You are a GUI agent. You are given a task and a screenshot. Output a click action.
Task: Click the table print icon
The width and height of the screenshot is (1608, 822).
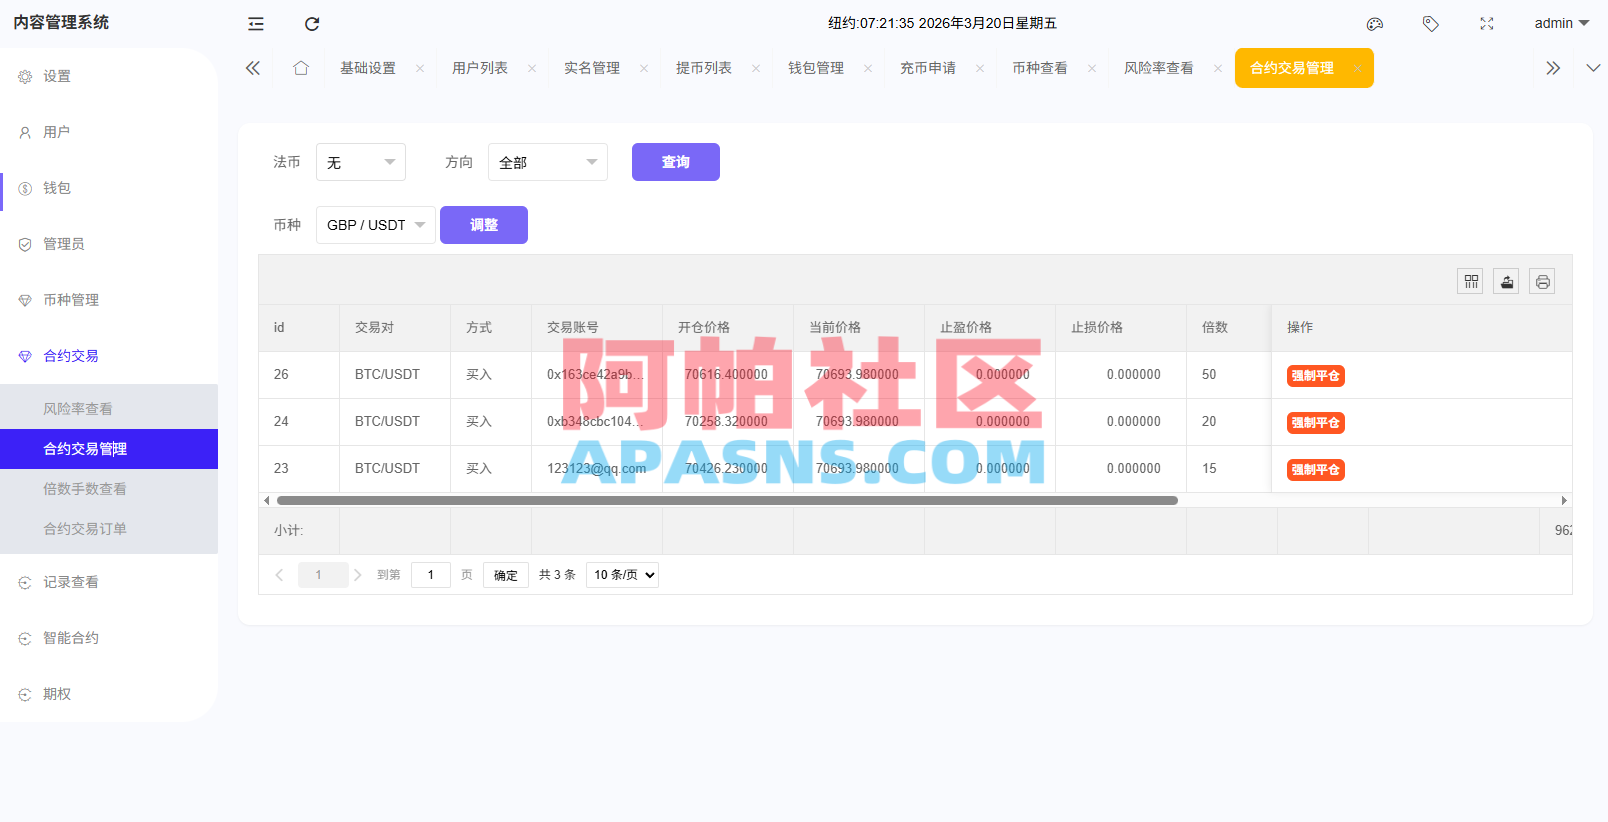coord(1543,282)
